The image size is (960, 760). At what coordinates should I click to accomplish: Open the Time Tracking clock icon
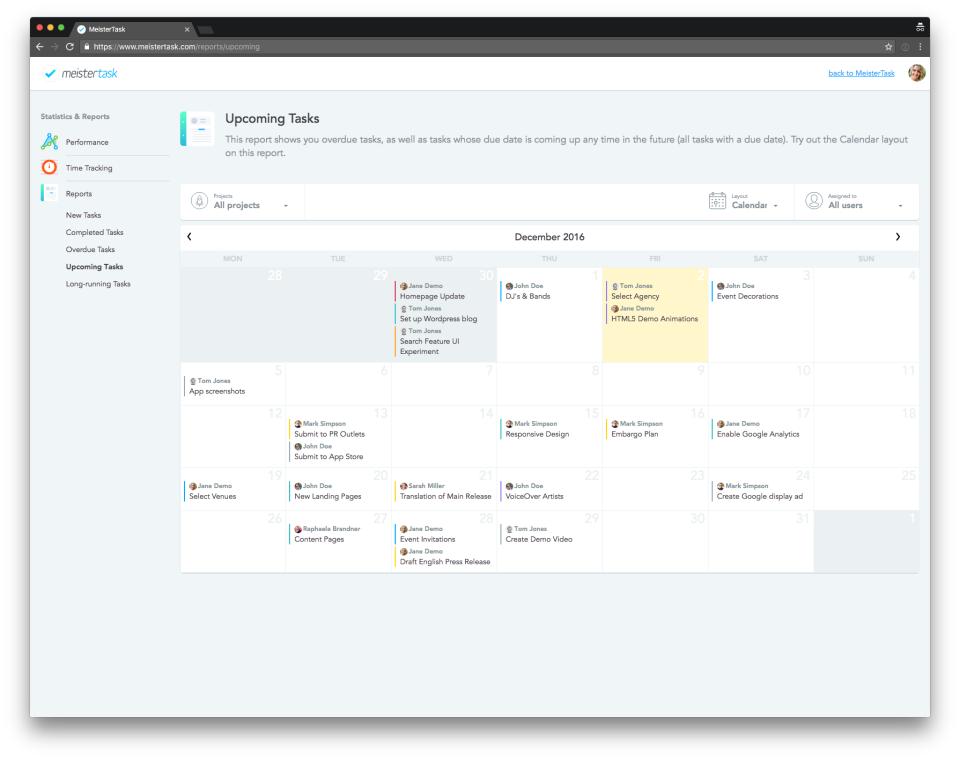tap(50, 167)
